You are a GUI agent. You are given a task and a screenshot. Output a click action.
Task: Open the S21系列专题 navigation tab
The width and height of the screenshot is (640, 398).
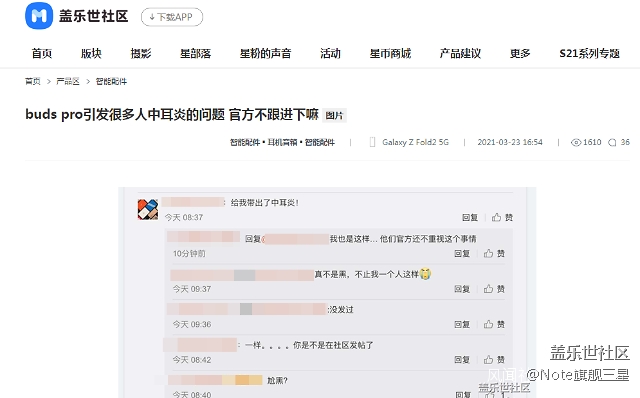tap(589, 53)
